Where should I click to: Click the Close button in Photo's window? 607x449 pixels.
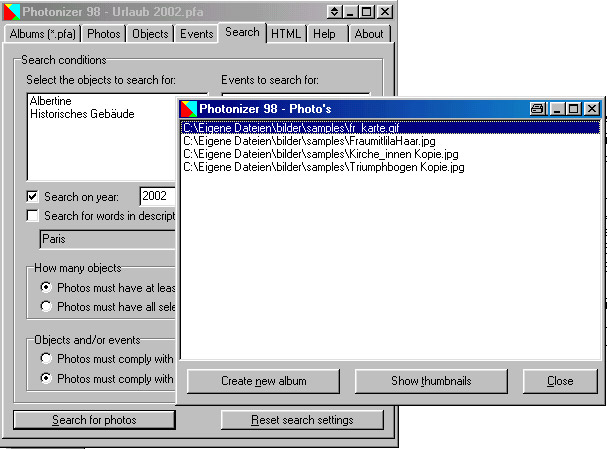(560, 381)
